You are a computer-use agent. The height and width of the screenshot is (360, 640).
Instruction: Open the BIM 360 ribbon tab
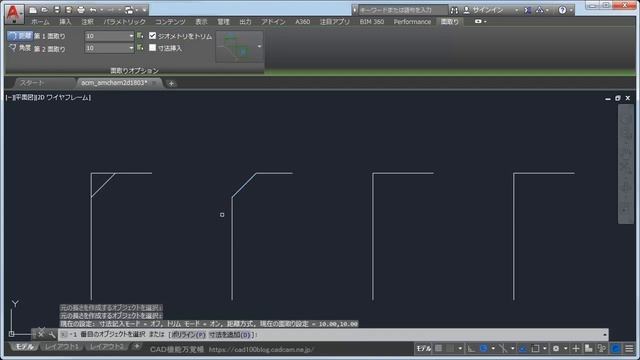tap(372, 22)
